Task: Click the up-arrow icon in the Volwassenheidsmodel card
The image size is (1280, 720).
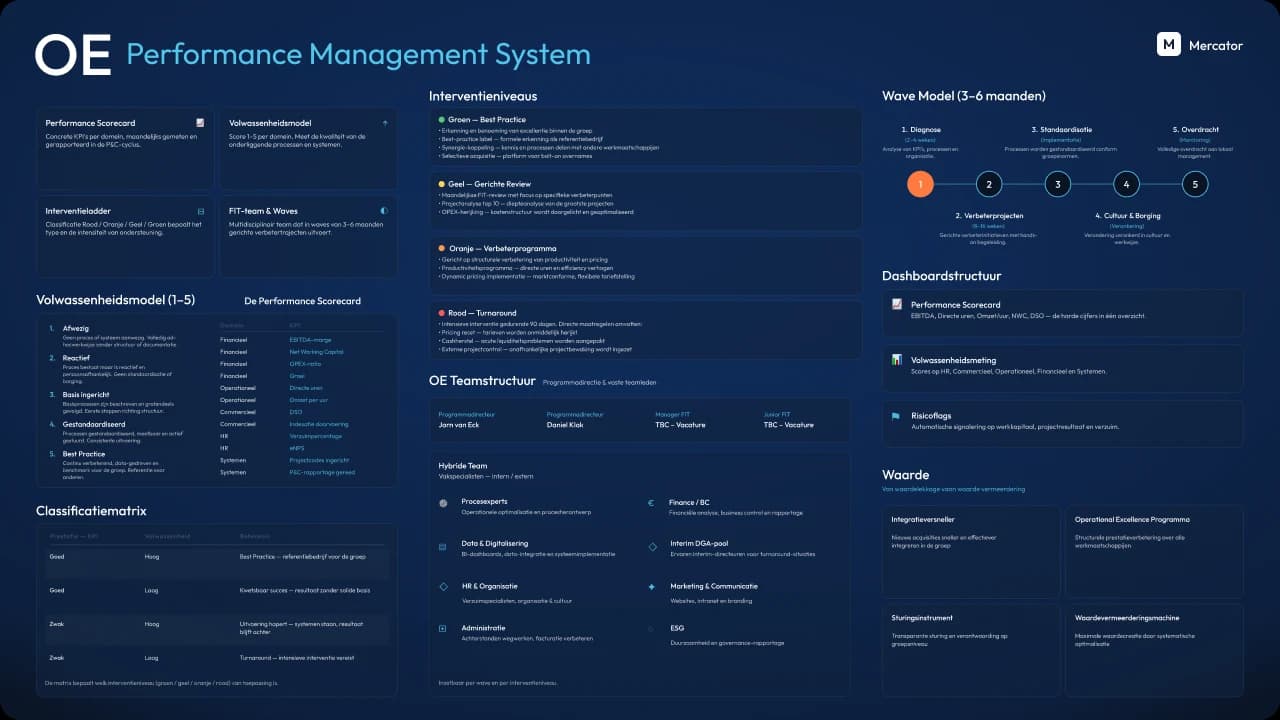Action: 385,123
